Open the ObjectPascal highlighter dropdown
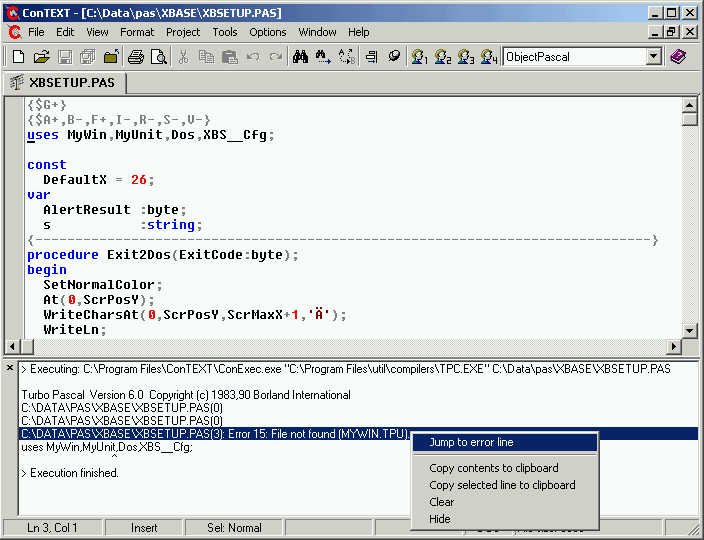704x540 pixels. [x=654, y=57]
